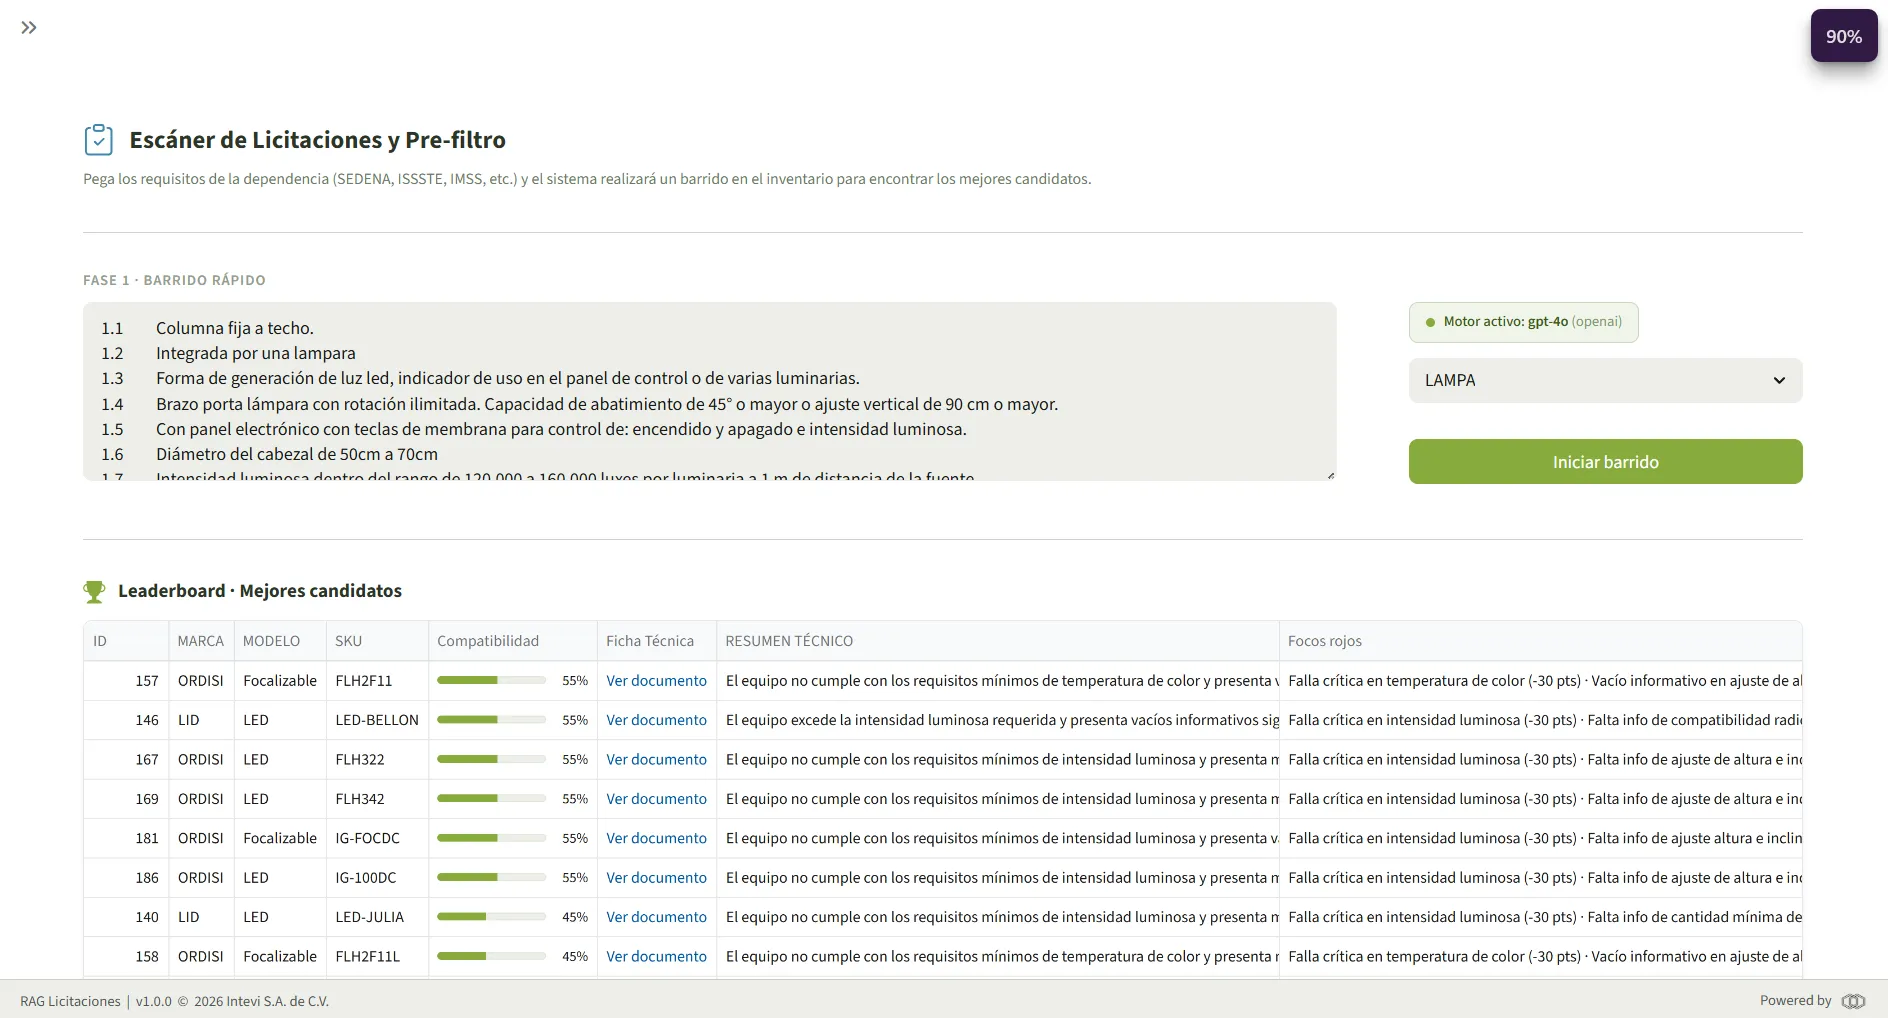Click the Powered by logo icon

[x=1853, y=1001]
